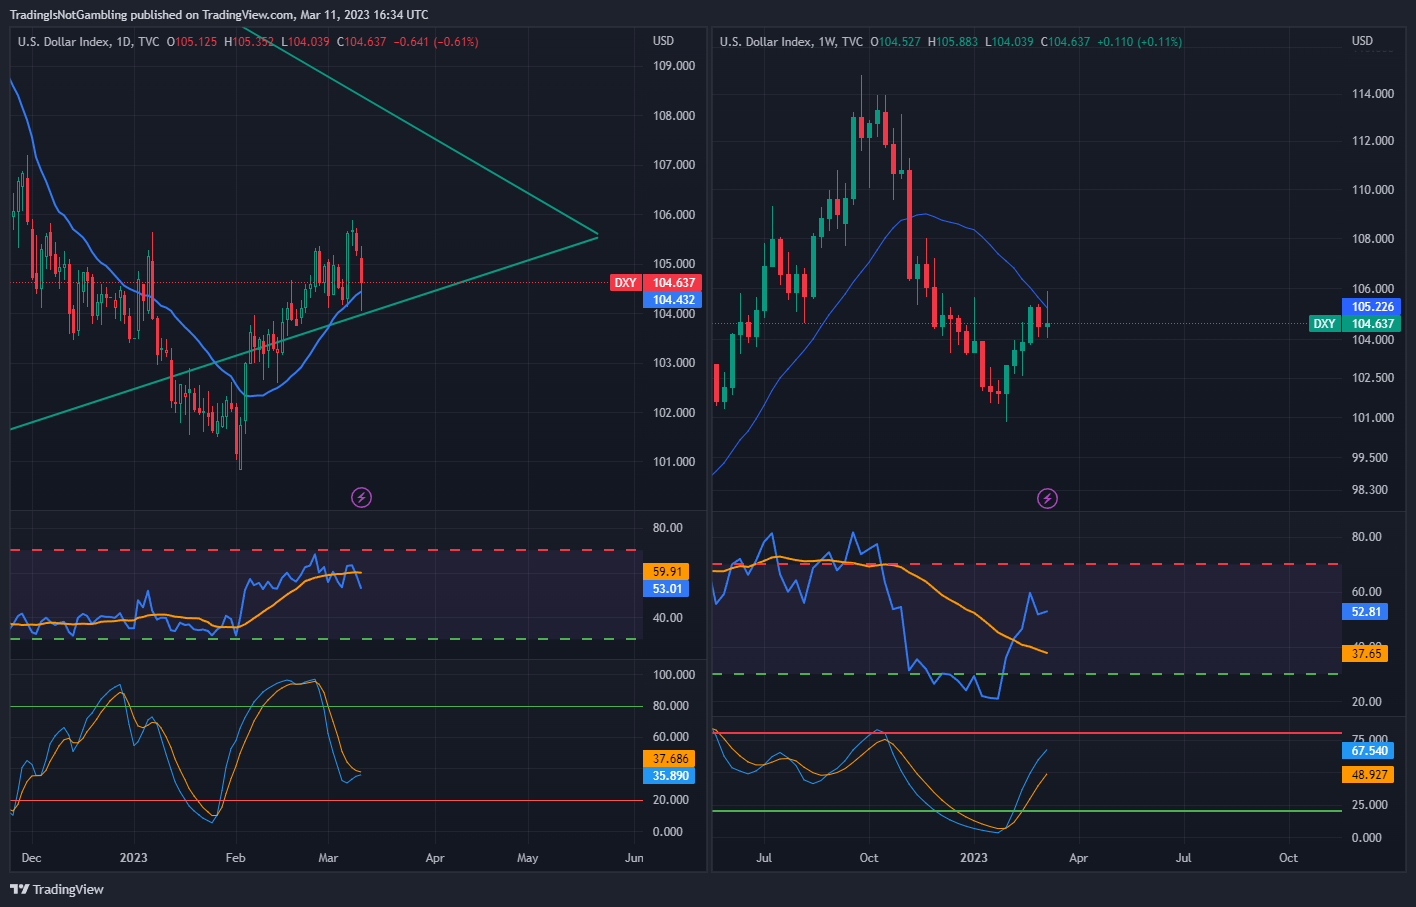Click the 102.500 level on the weekly price axis
1416x907 pixels.
point(1373,378)
